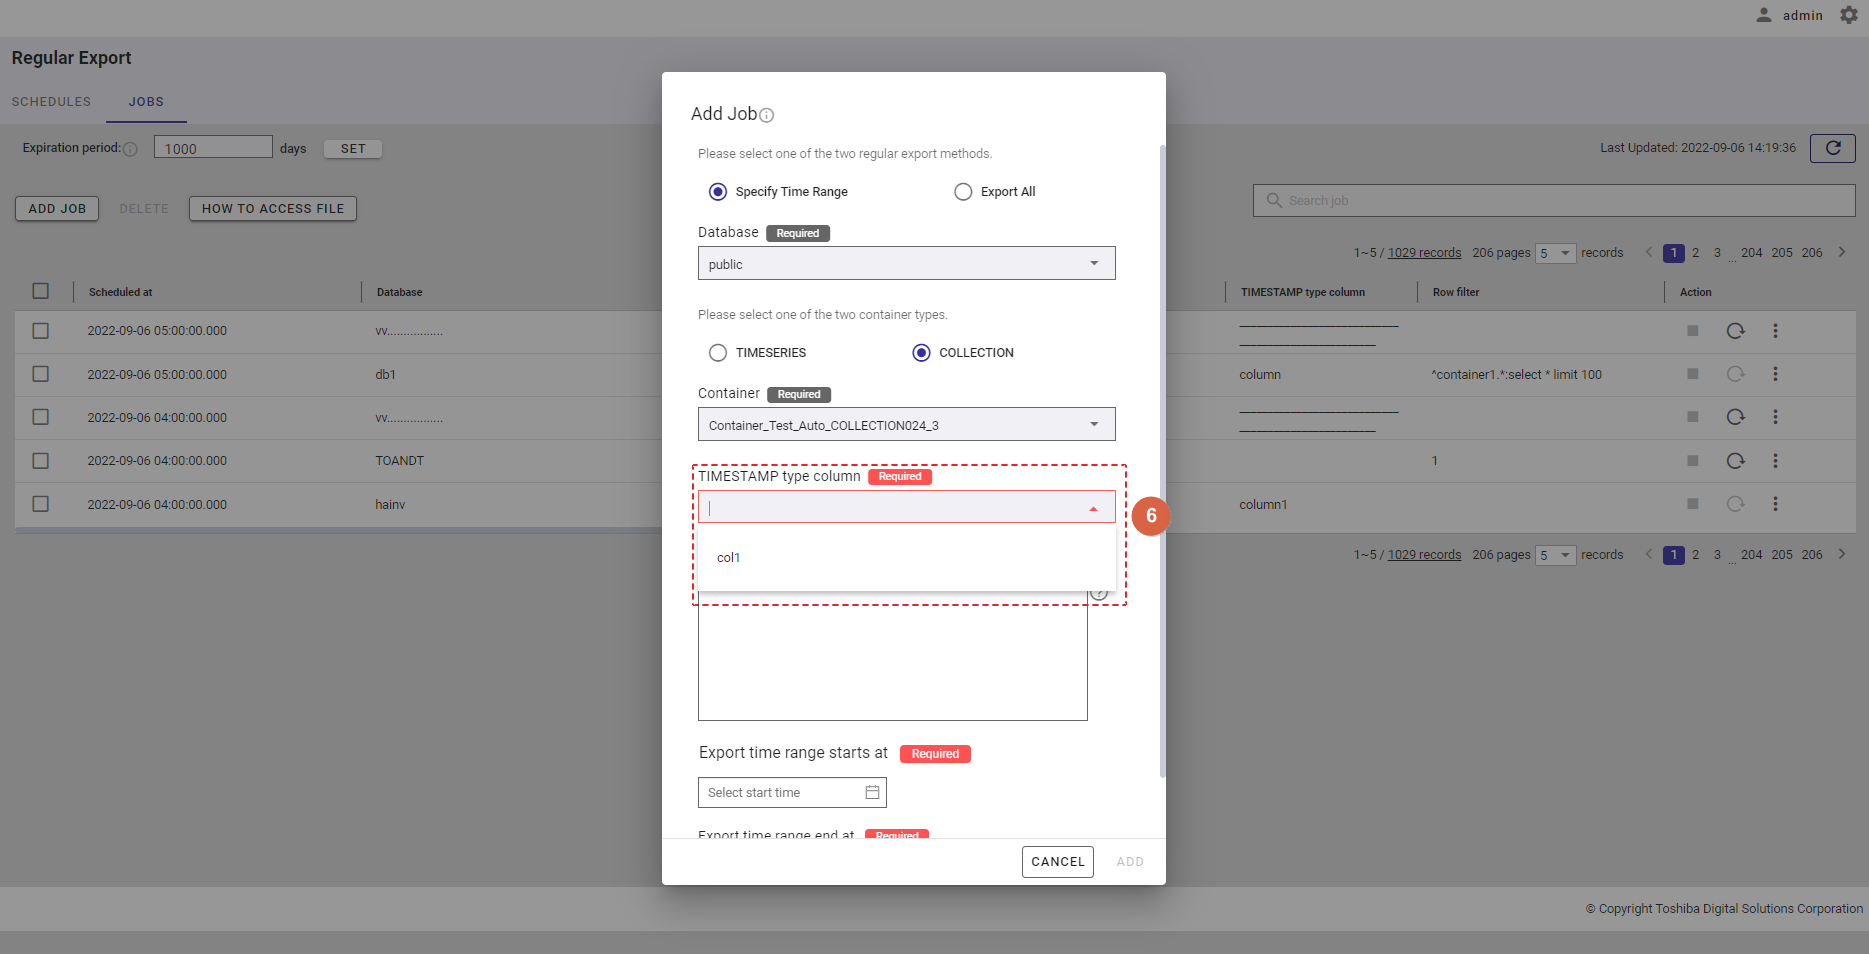Switch to the SCHEDULES tab
1869x954 pixels.
click(x=51, y=102)
